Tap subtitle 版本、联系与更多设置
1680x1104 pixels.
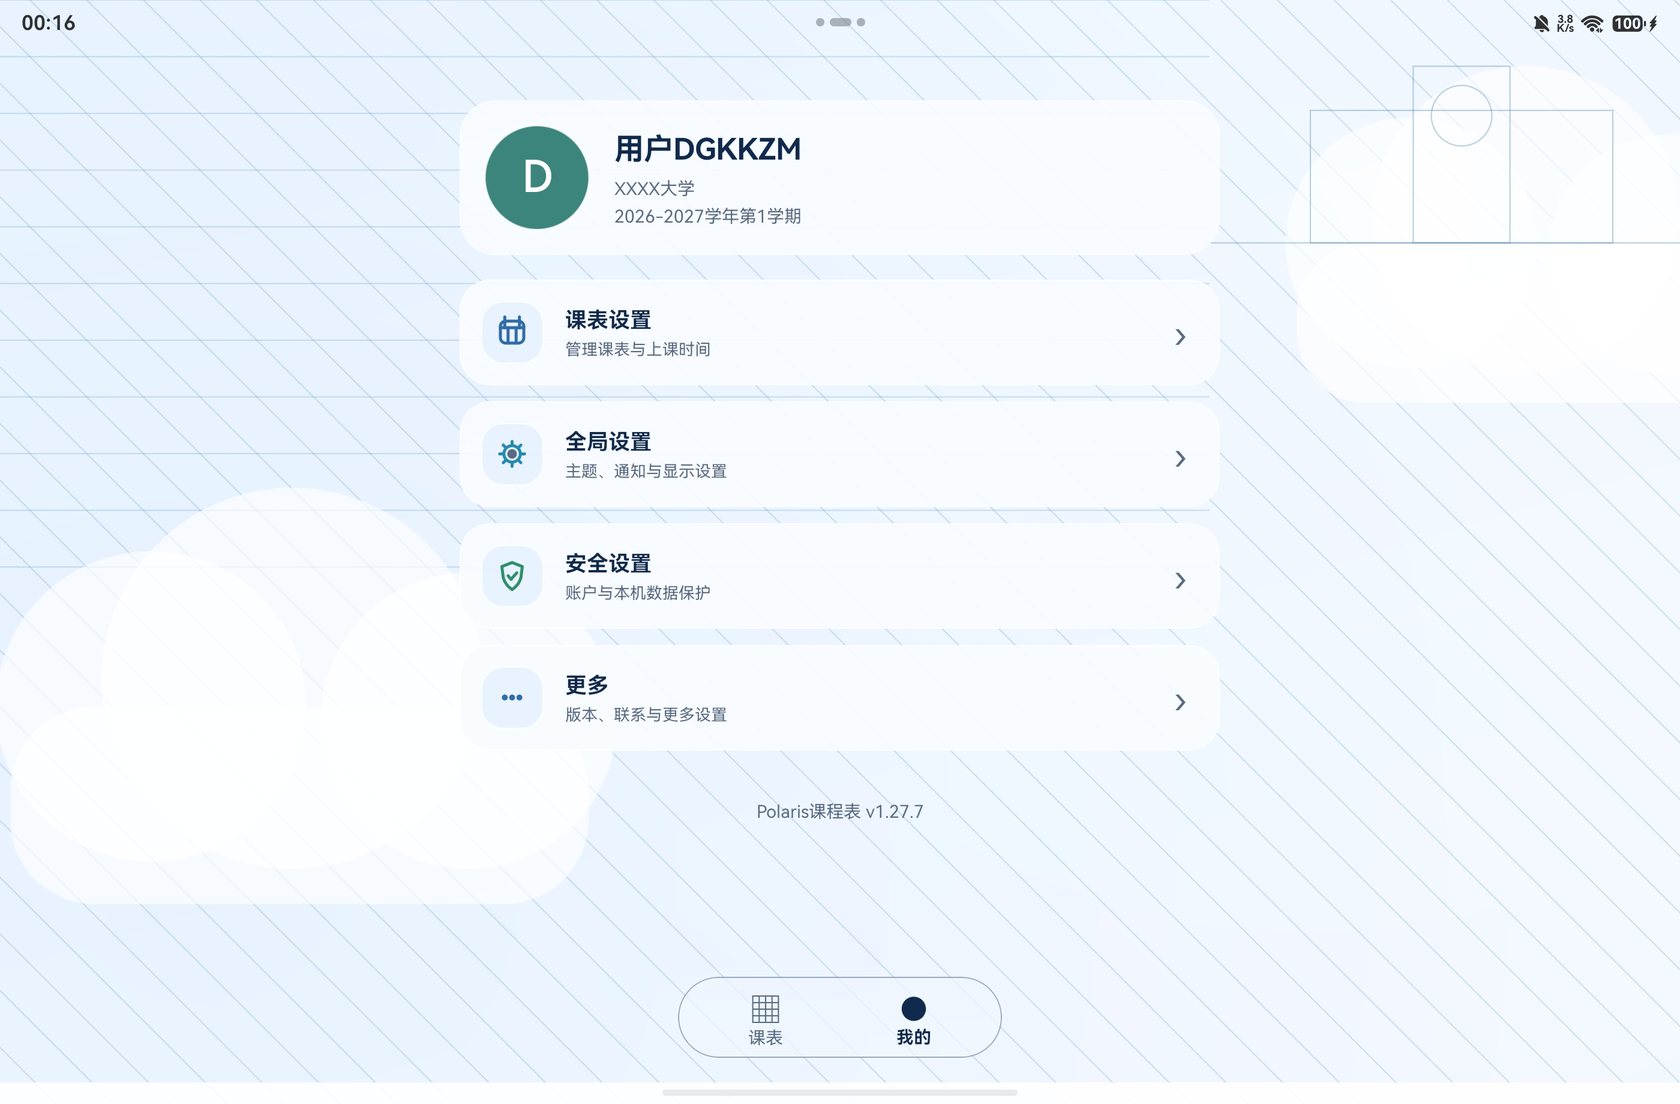[x=646, y=715]
